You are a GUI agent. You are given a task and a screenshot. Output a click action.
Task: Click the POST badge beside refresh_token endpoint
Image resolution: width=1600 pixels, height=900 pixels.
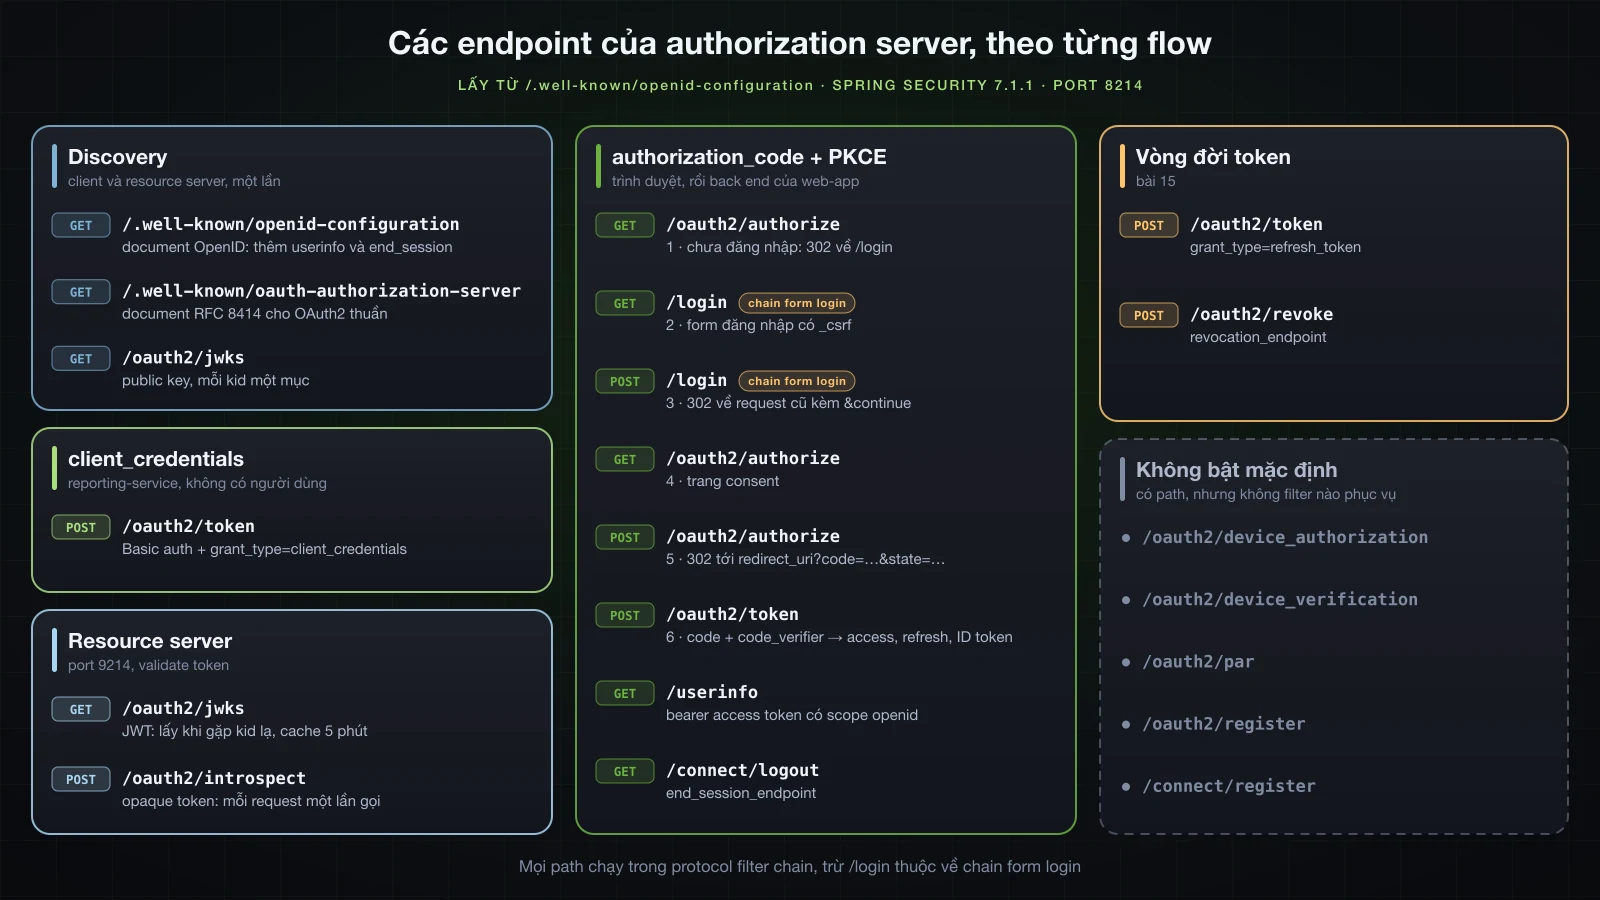(x=1149, y=225)
